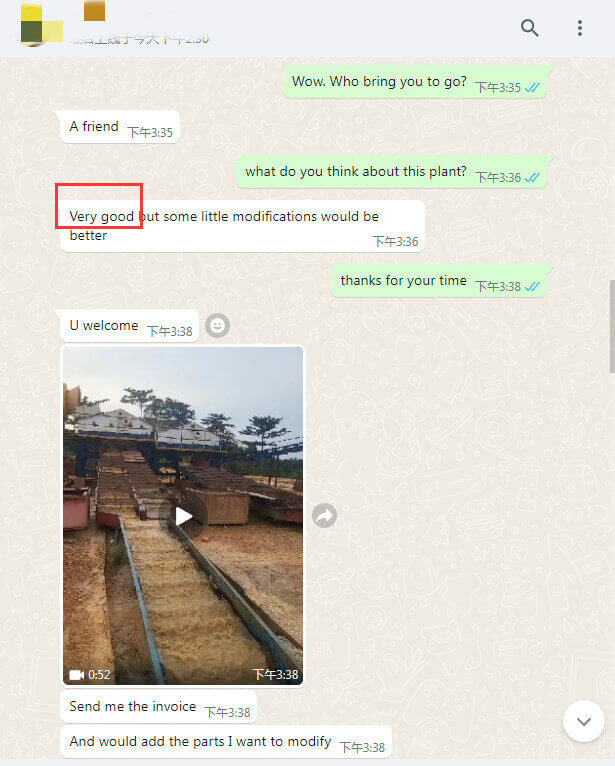The width and height of the screenshot is (615, 766).
Task: Click "And would add the parts" message
Action: pyautogui.click(x=226, y=742)
